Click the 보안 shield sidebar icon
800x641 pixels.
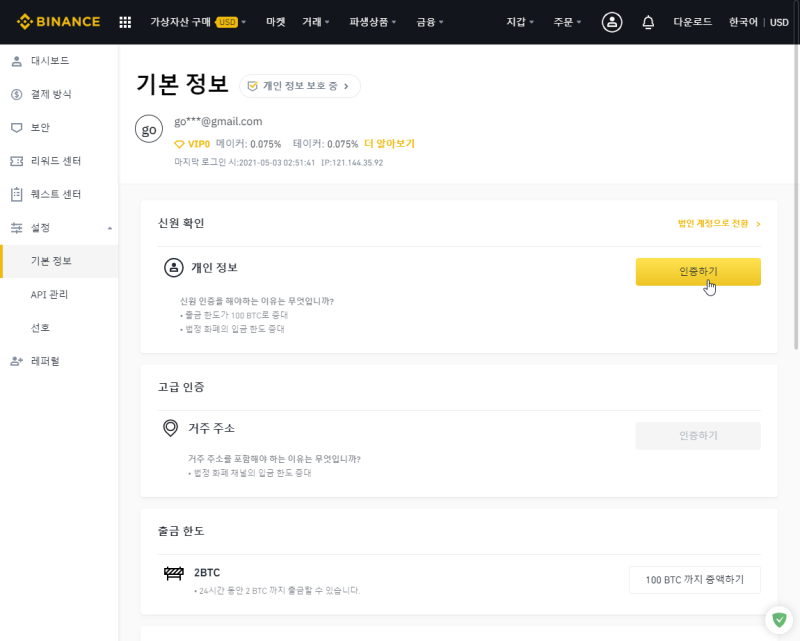[16, 128]
